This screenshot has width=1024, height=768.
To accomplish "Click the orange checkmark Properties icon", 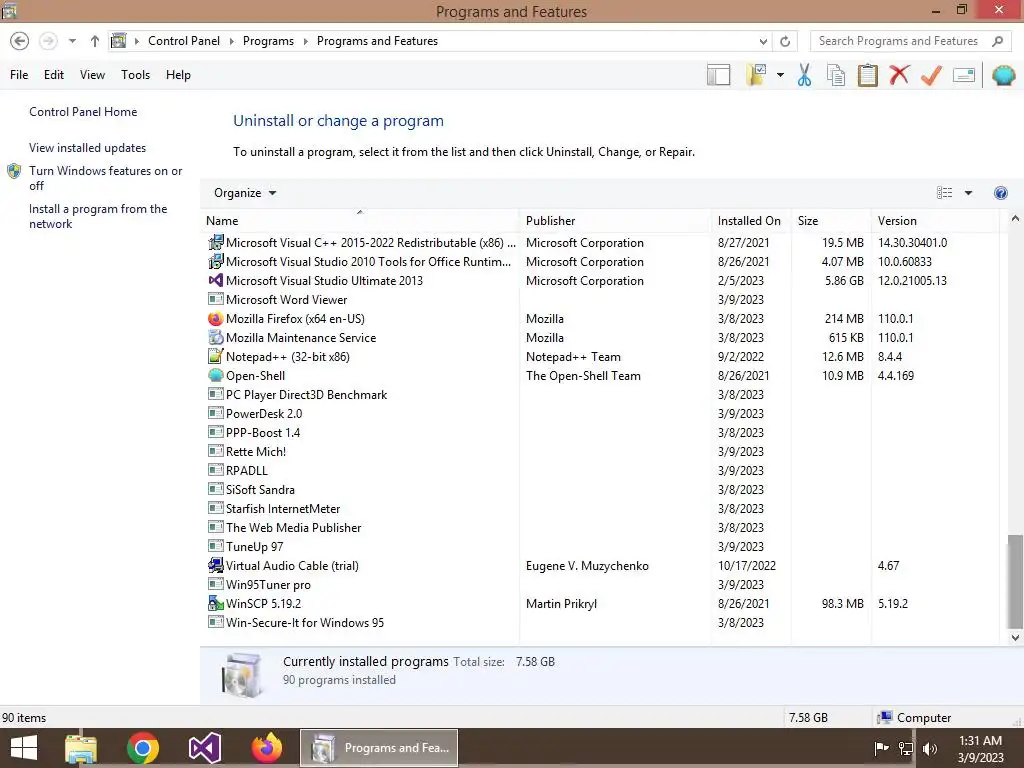I will click(931, 75).
